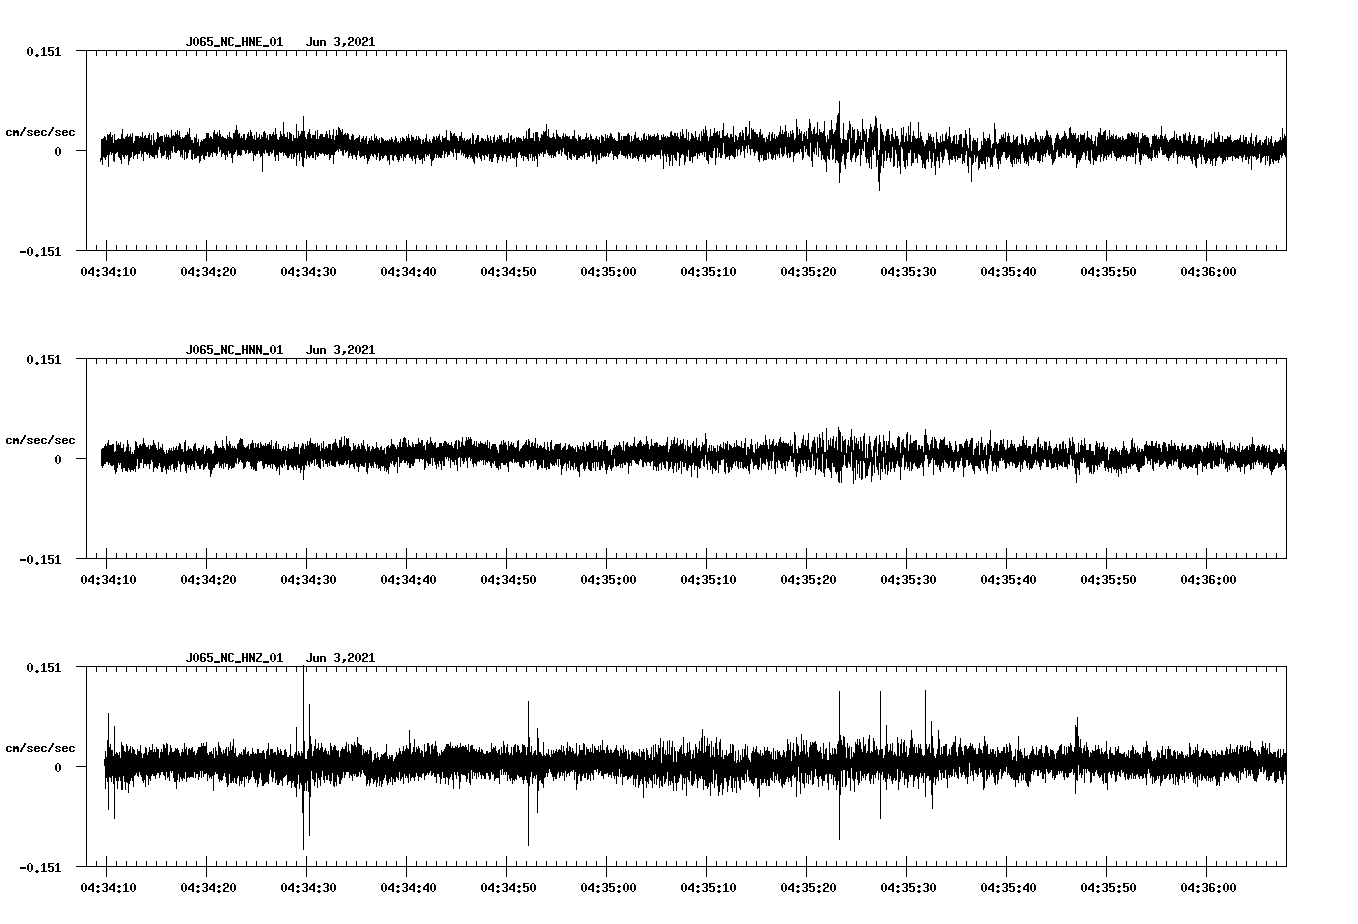Click the 0.151 upper limit on HNZ axis

(x=43, y=667)
